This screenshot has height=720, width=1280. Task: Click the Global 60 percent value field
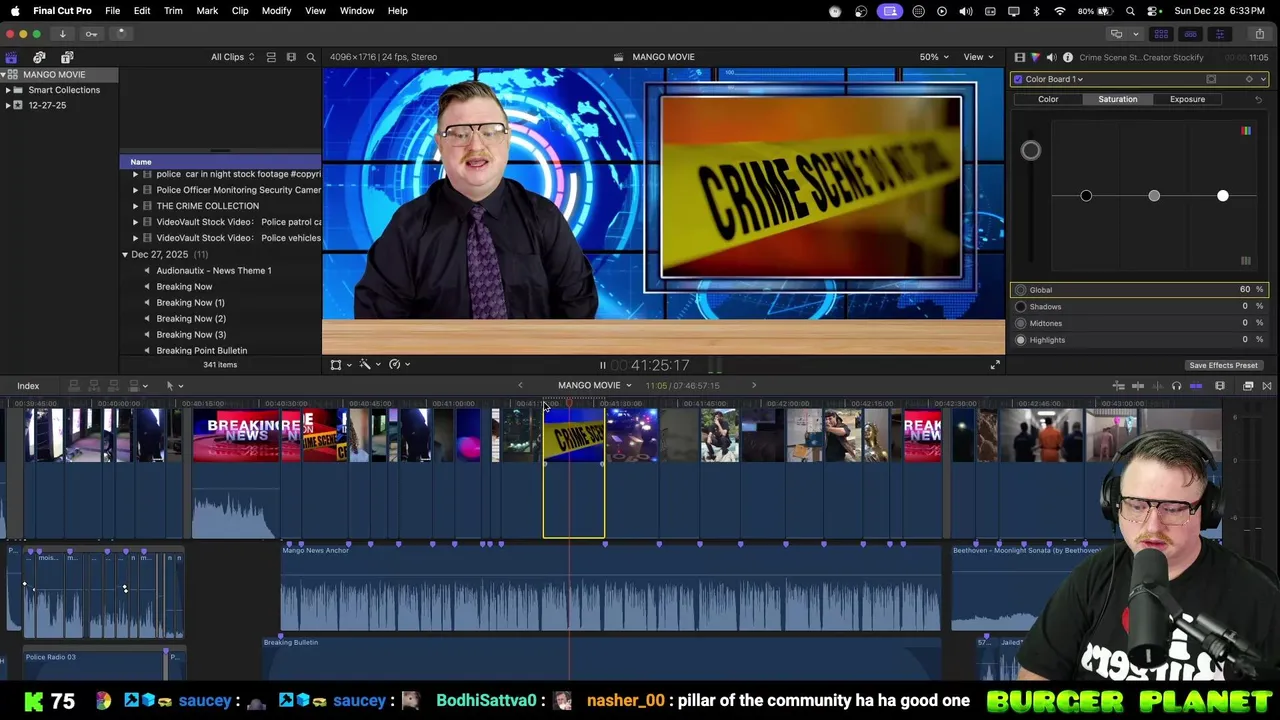(x=1245, y=290)
